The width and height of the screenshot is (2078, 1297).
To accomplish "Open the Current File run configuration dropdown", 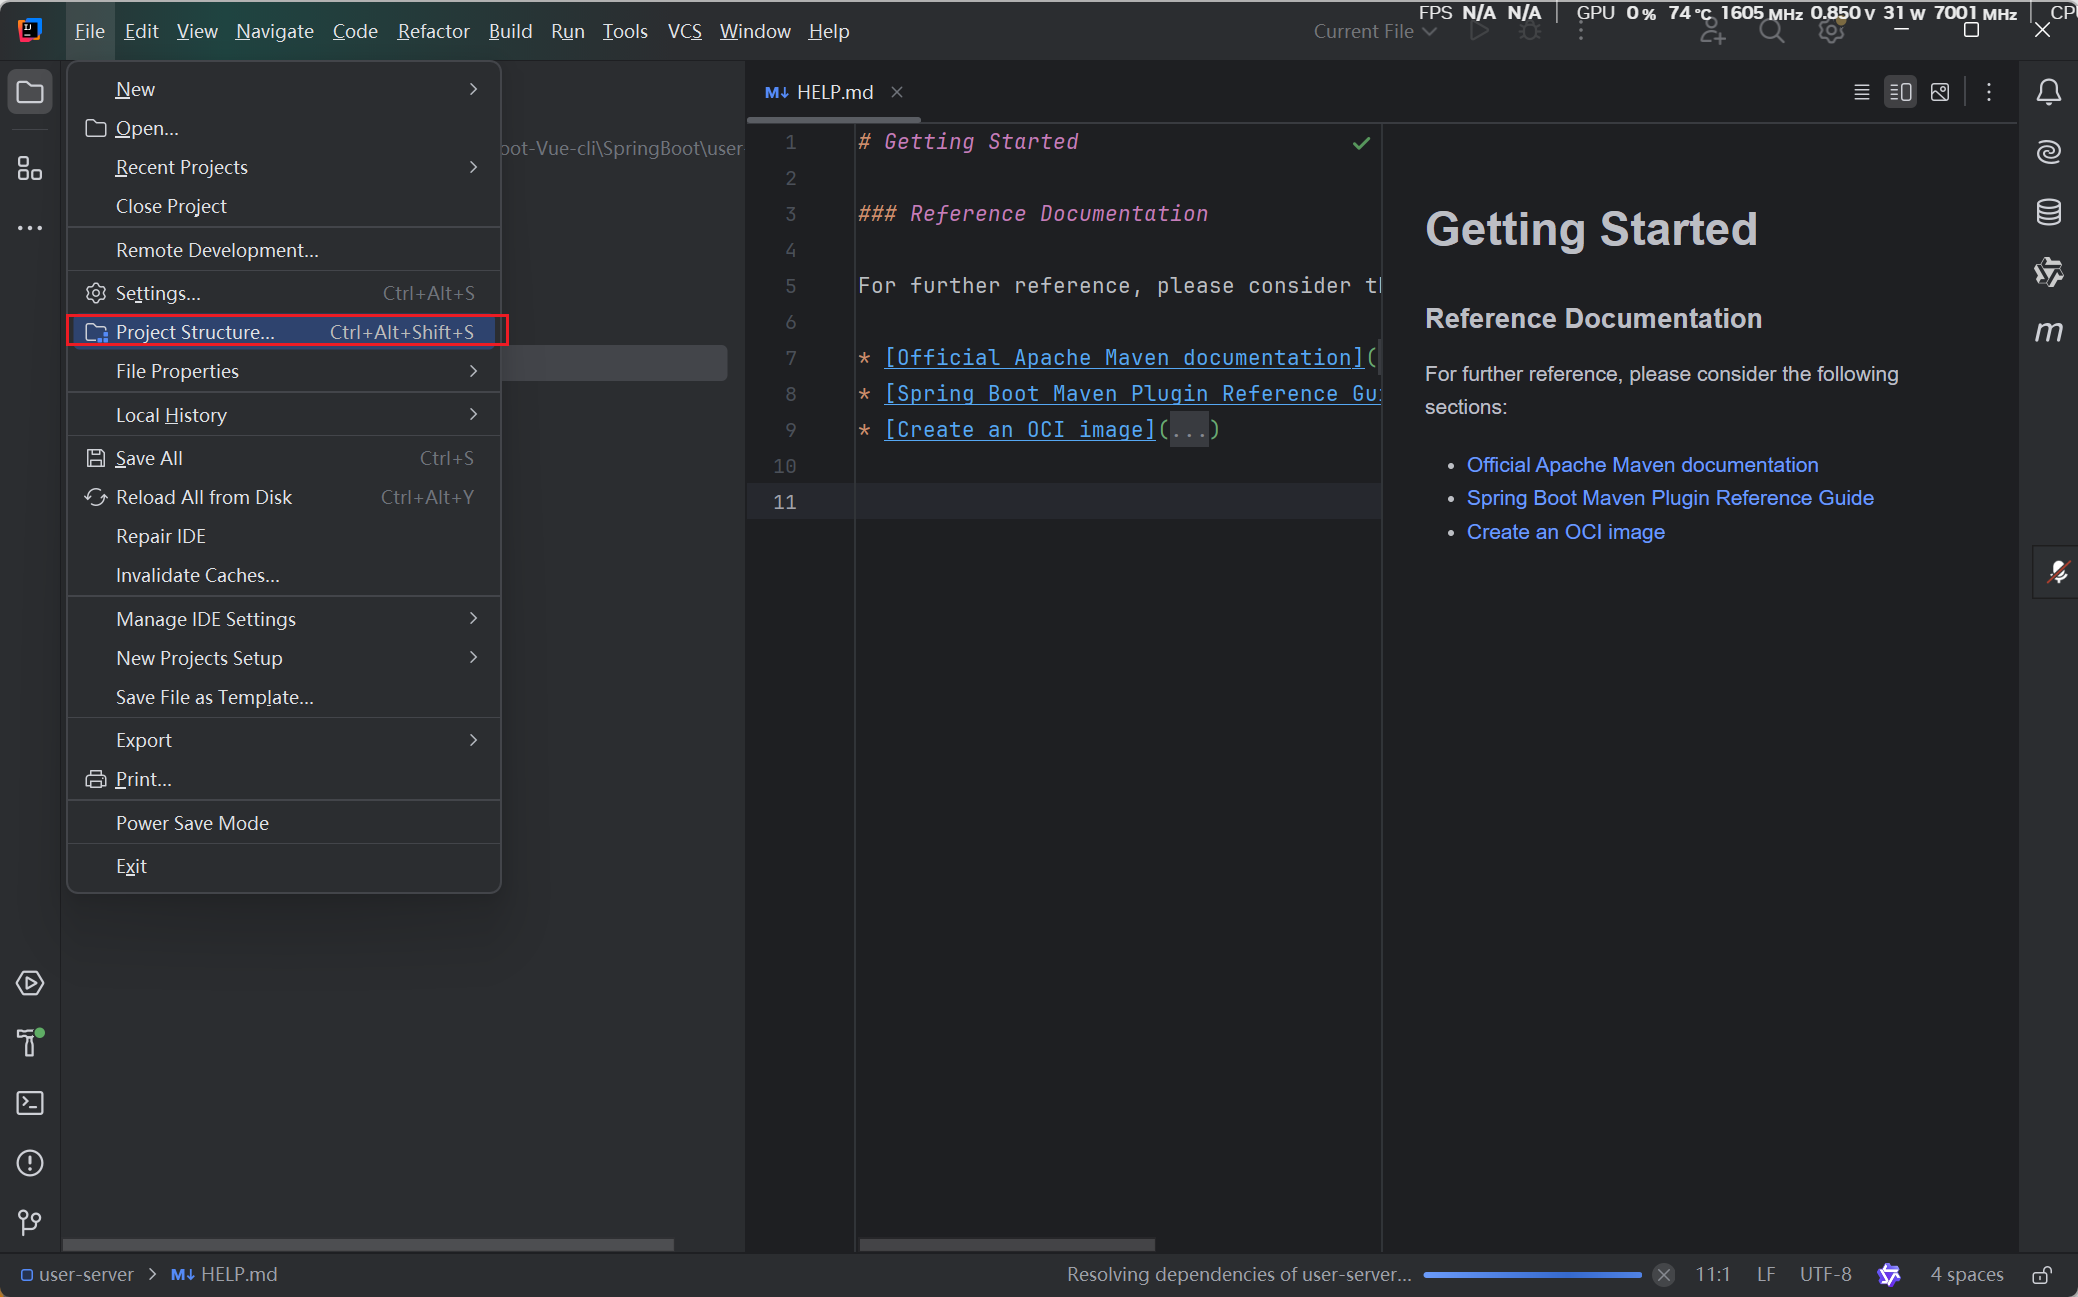I will pyautogui.click(x=1374, y=31).
